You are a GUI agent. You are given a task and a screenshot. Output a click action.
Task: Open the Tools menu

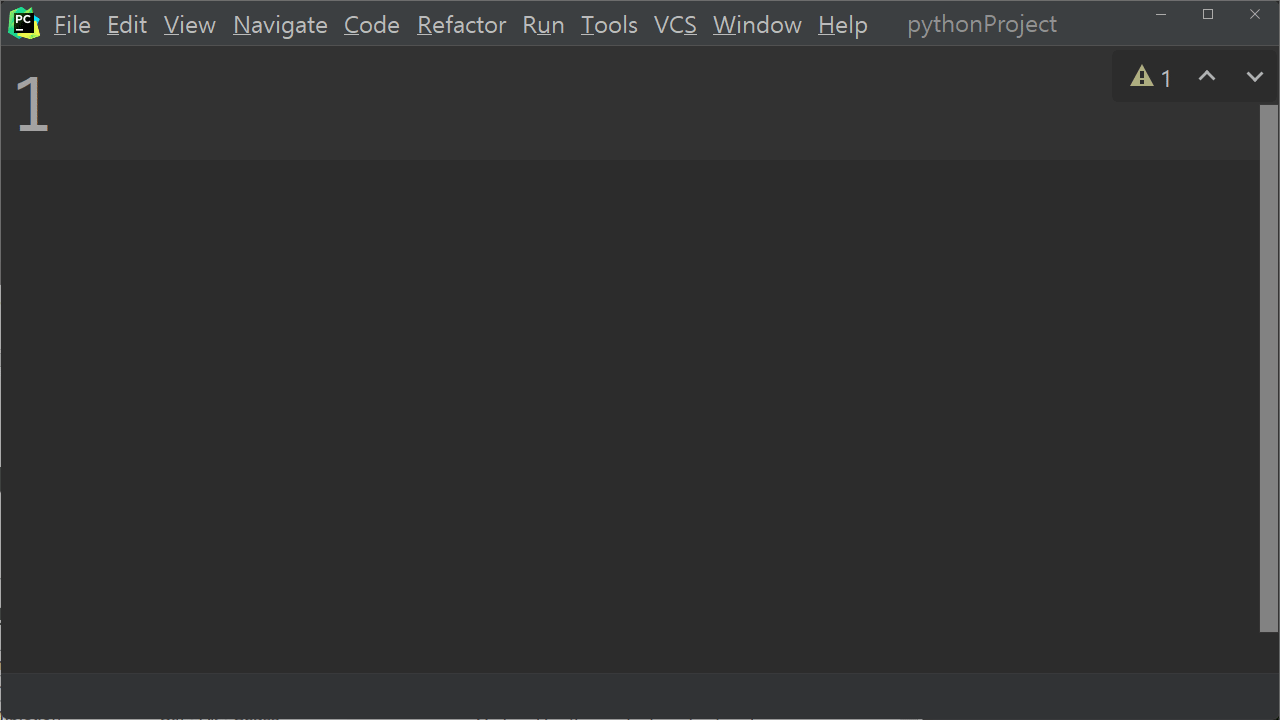(x=609, y=25)
